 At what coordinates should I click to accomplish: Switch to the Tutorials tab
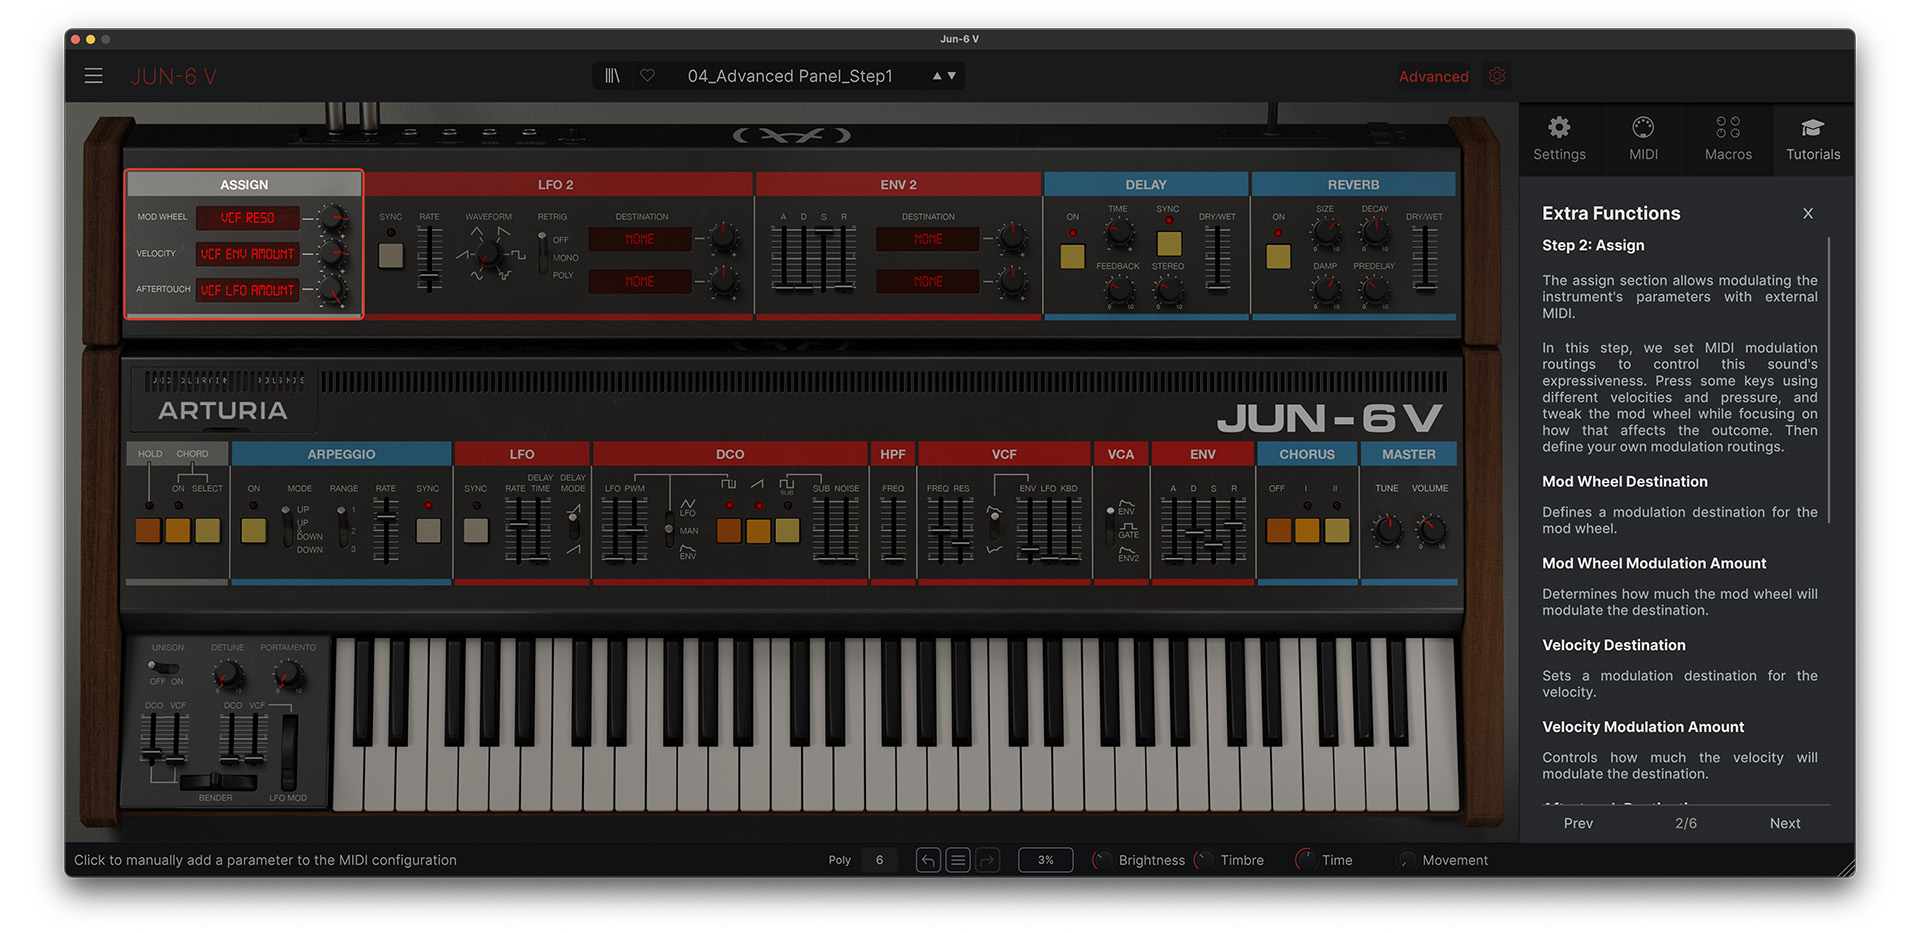(x=1813, y=138)
